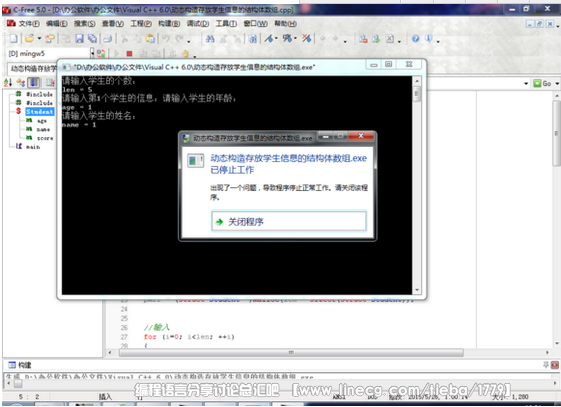The height and width of the screenshot is (407, 561).
Task: Open the 工具(T) menu
Action: point(226,24)
